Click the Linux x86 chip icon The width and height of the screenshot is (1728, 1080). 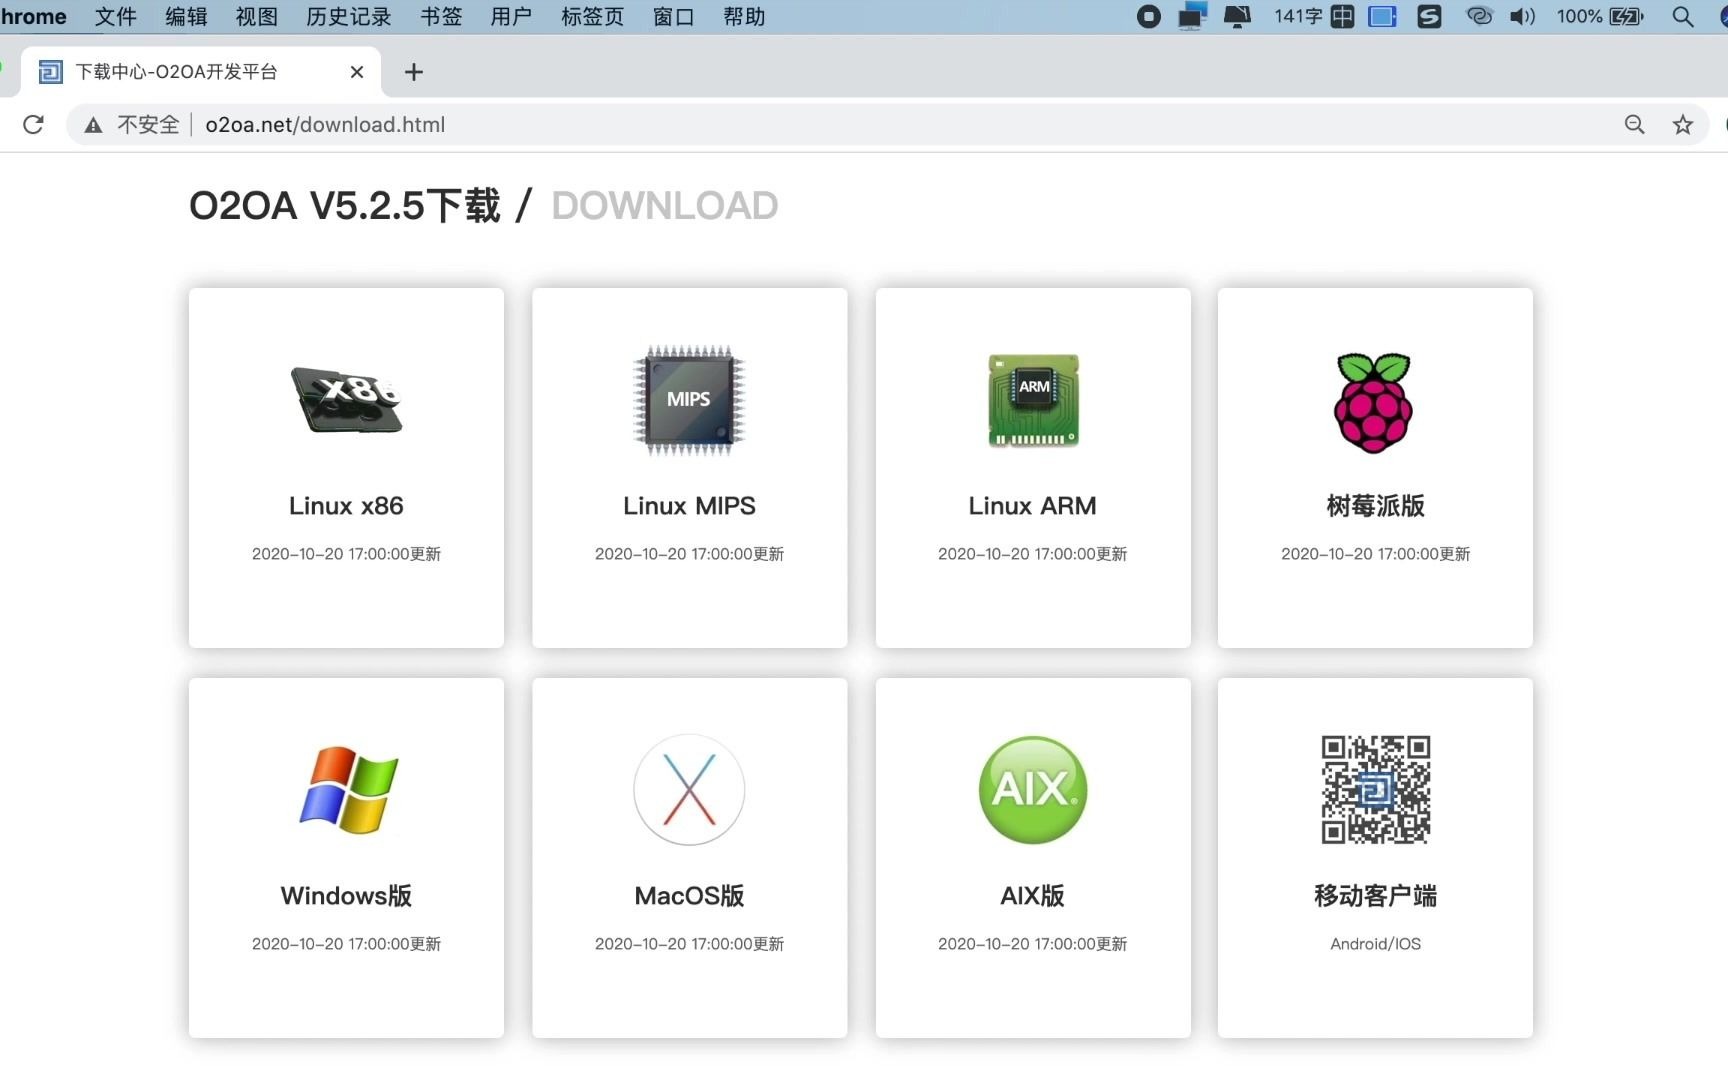[346, 399]
